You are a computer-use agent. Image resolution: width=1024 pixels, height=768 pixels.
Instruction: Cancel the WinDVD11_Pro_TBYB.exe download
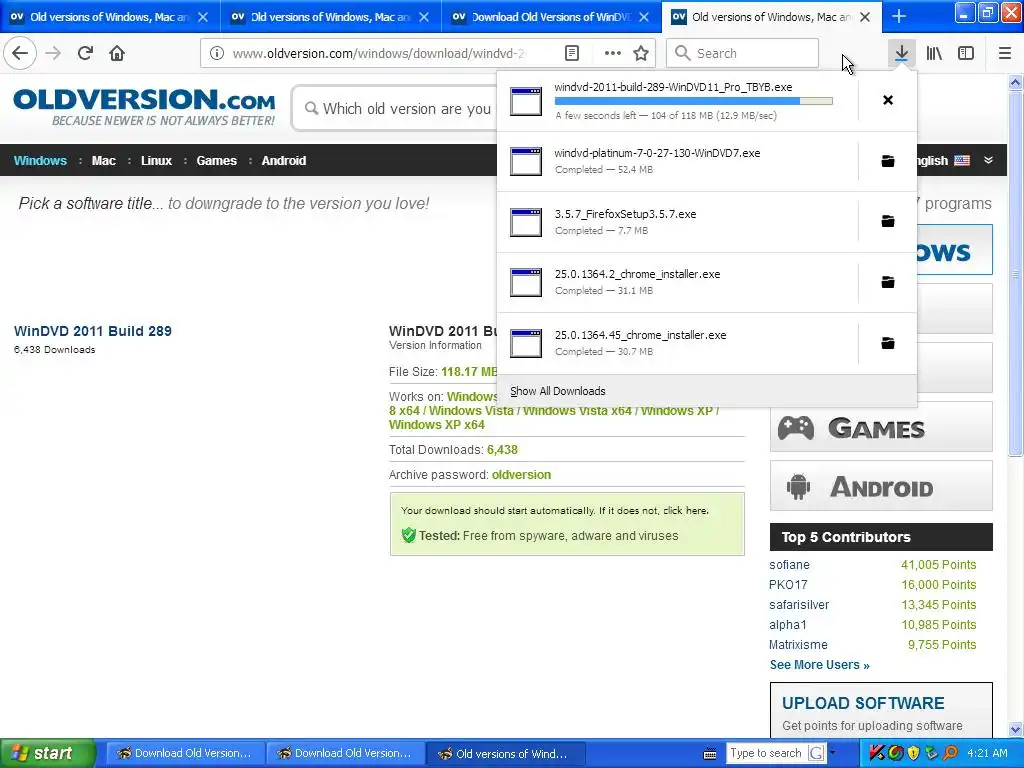(888, 100)
